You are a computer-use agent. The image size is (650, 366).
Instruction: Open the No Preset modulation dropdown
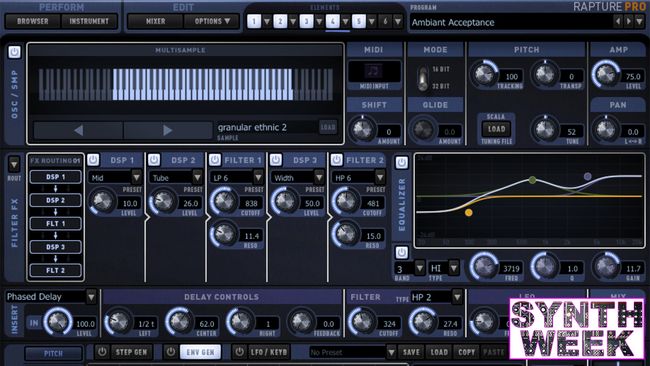[390, 352]
